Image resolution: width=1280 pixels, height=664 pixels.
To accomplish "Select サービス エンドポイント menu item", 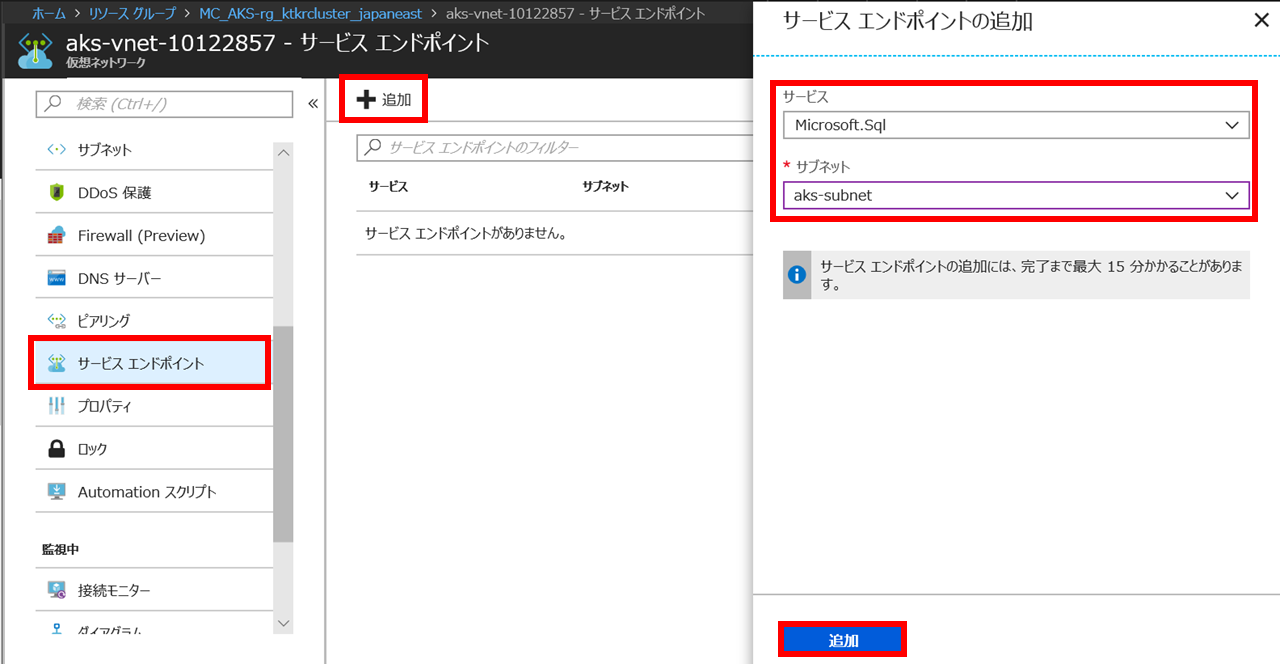I will tap(151, 363).
